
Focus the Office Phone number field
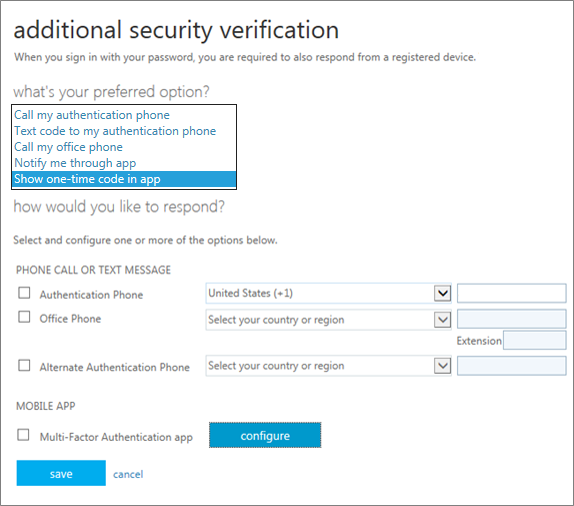(512, 319)
